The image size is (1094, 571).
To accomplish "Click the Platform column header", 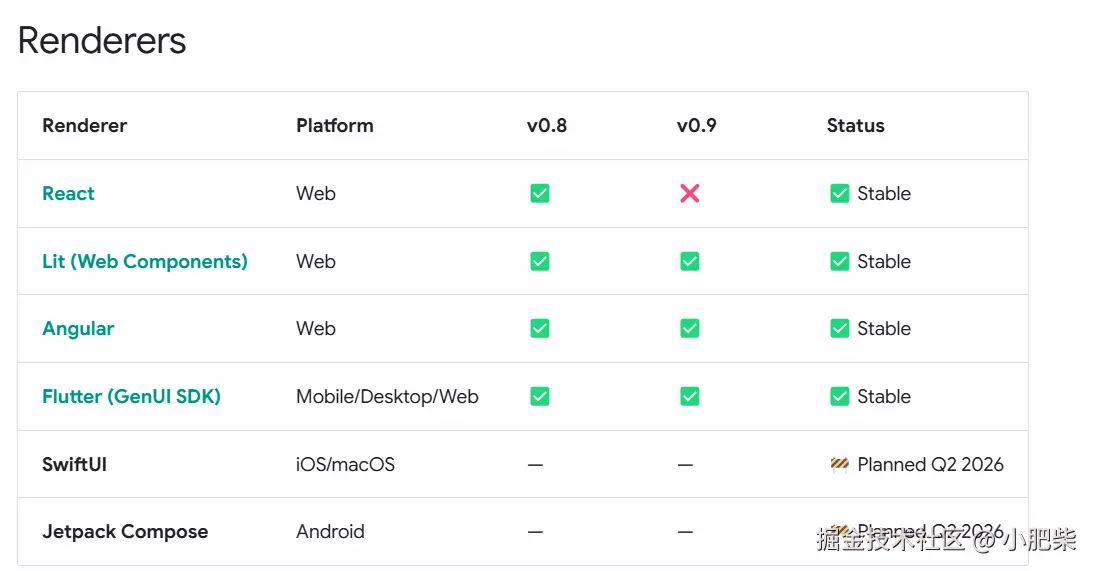I will (334, 126).
